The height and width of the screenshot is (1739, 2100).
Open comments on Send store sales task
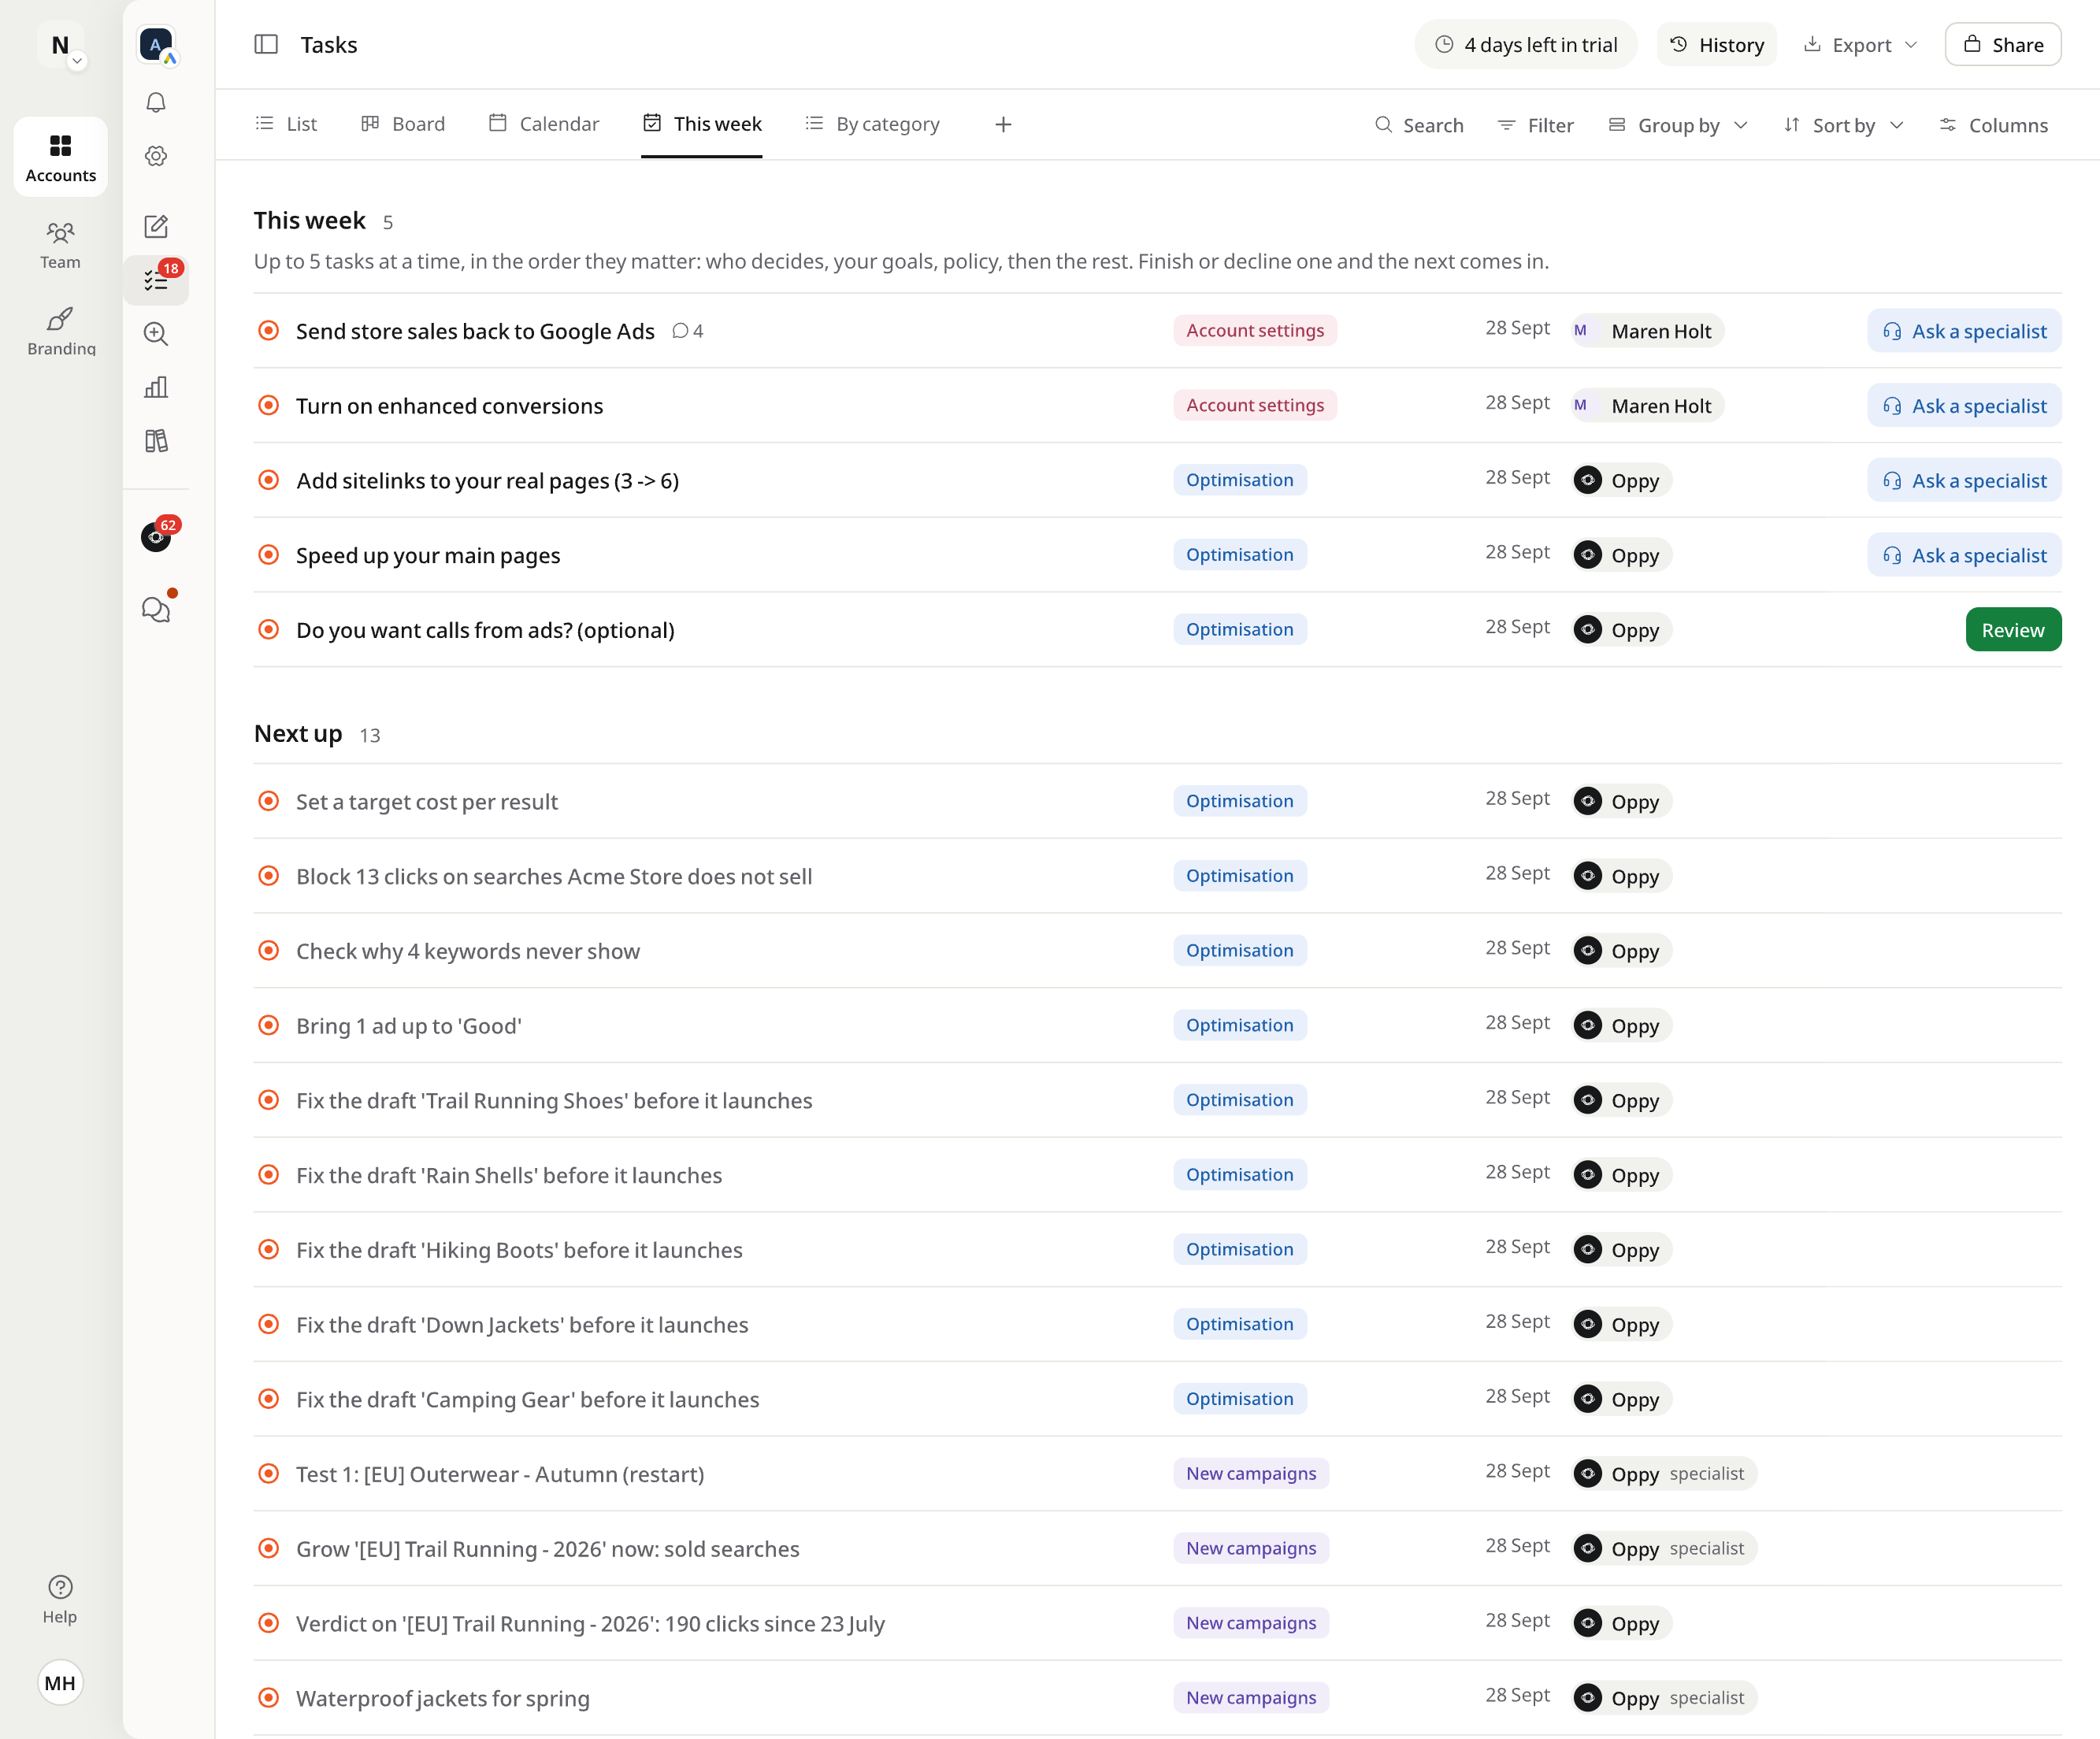pos(687,331)
